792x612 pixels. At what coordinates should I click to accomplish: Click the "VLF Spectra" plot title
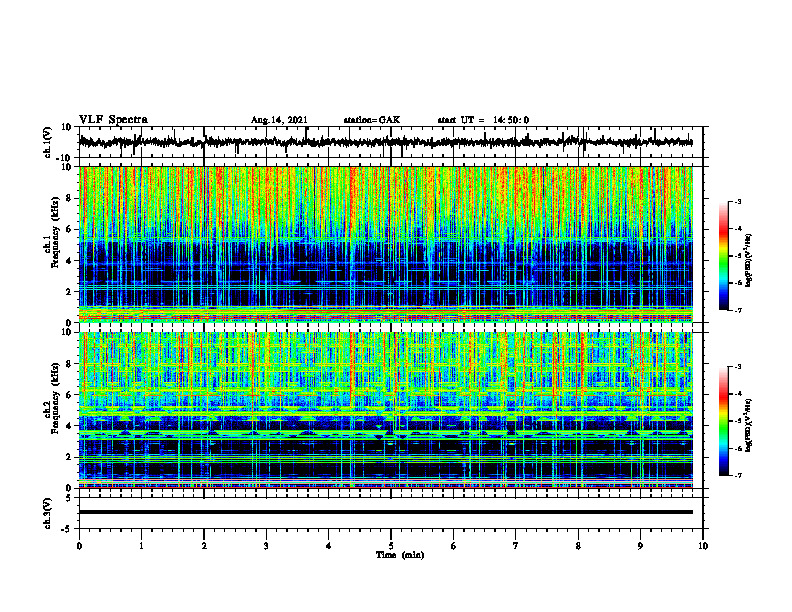click(113, 120)
